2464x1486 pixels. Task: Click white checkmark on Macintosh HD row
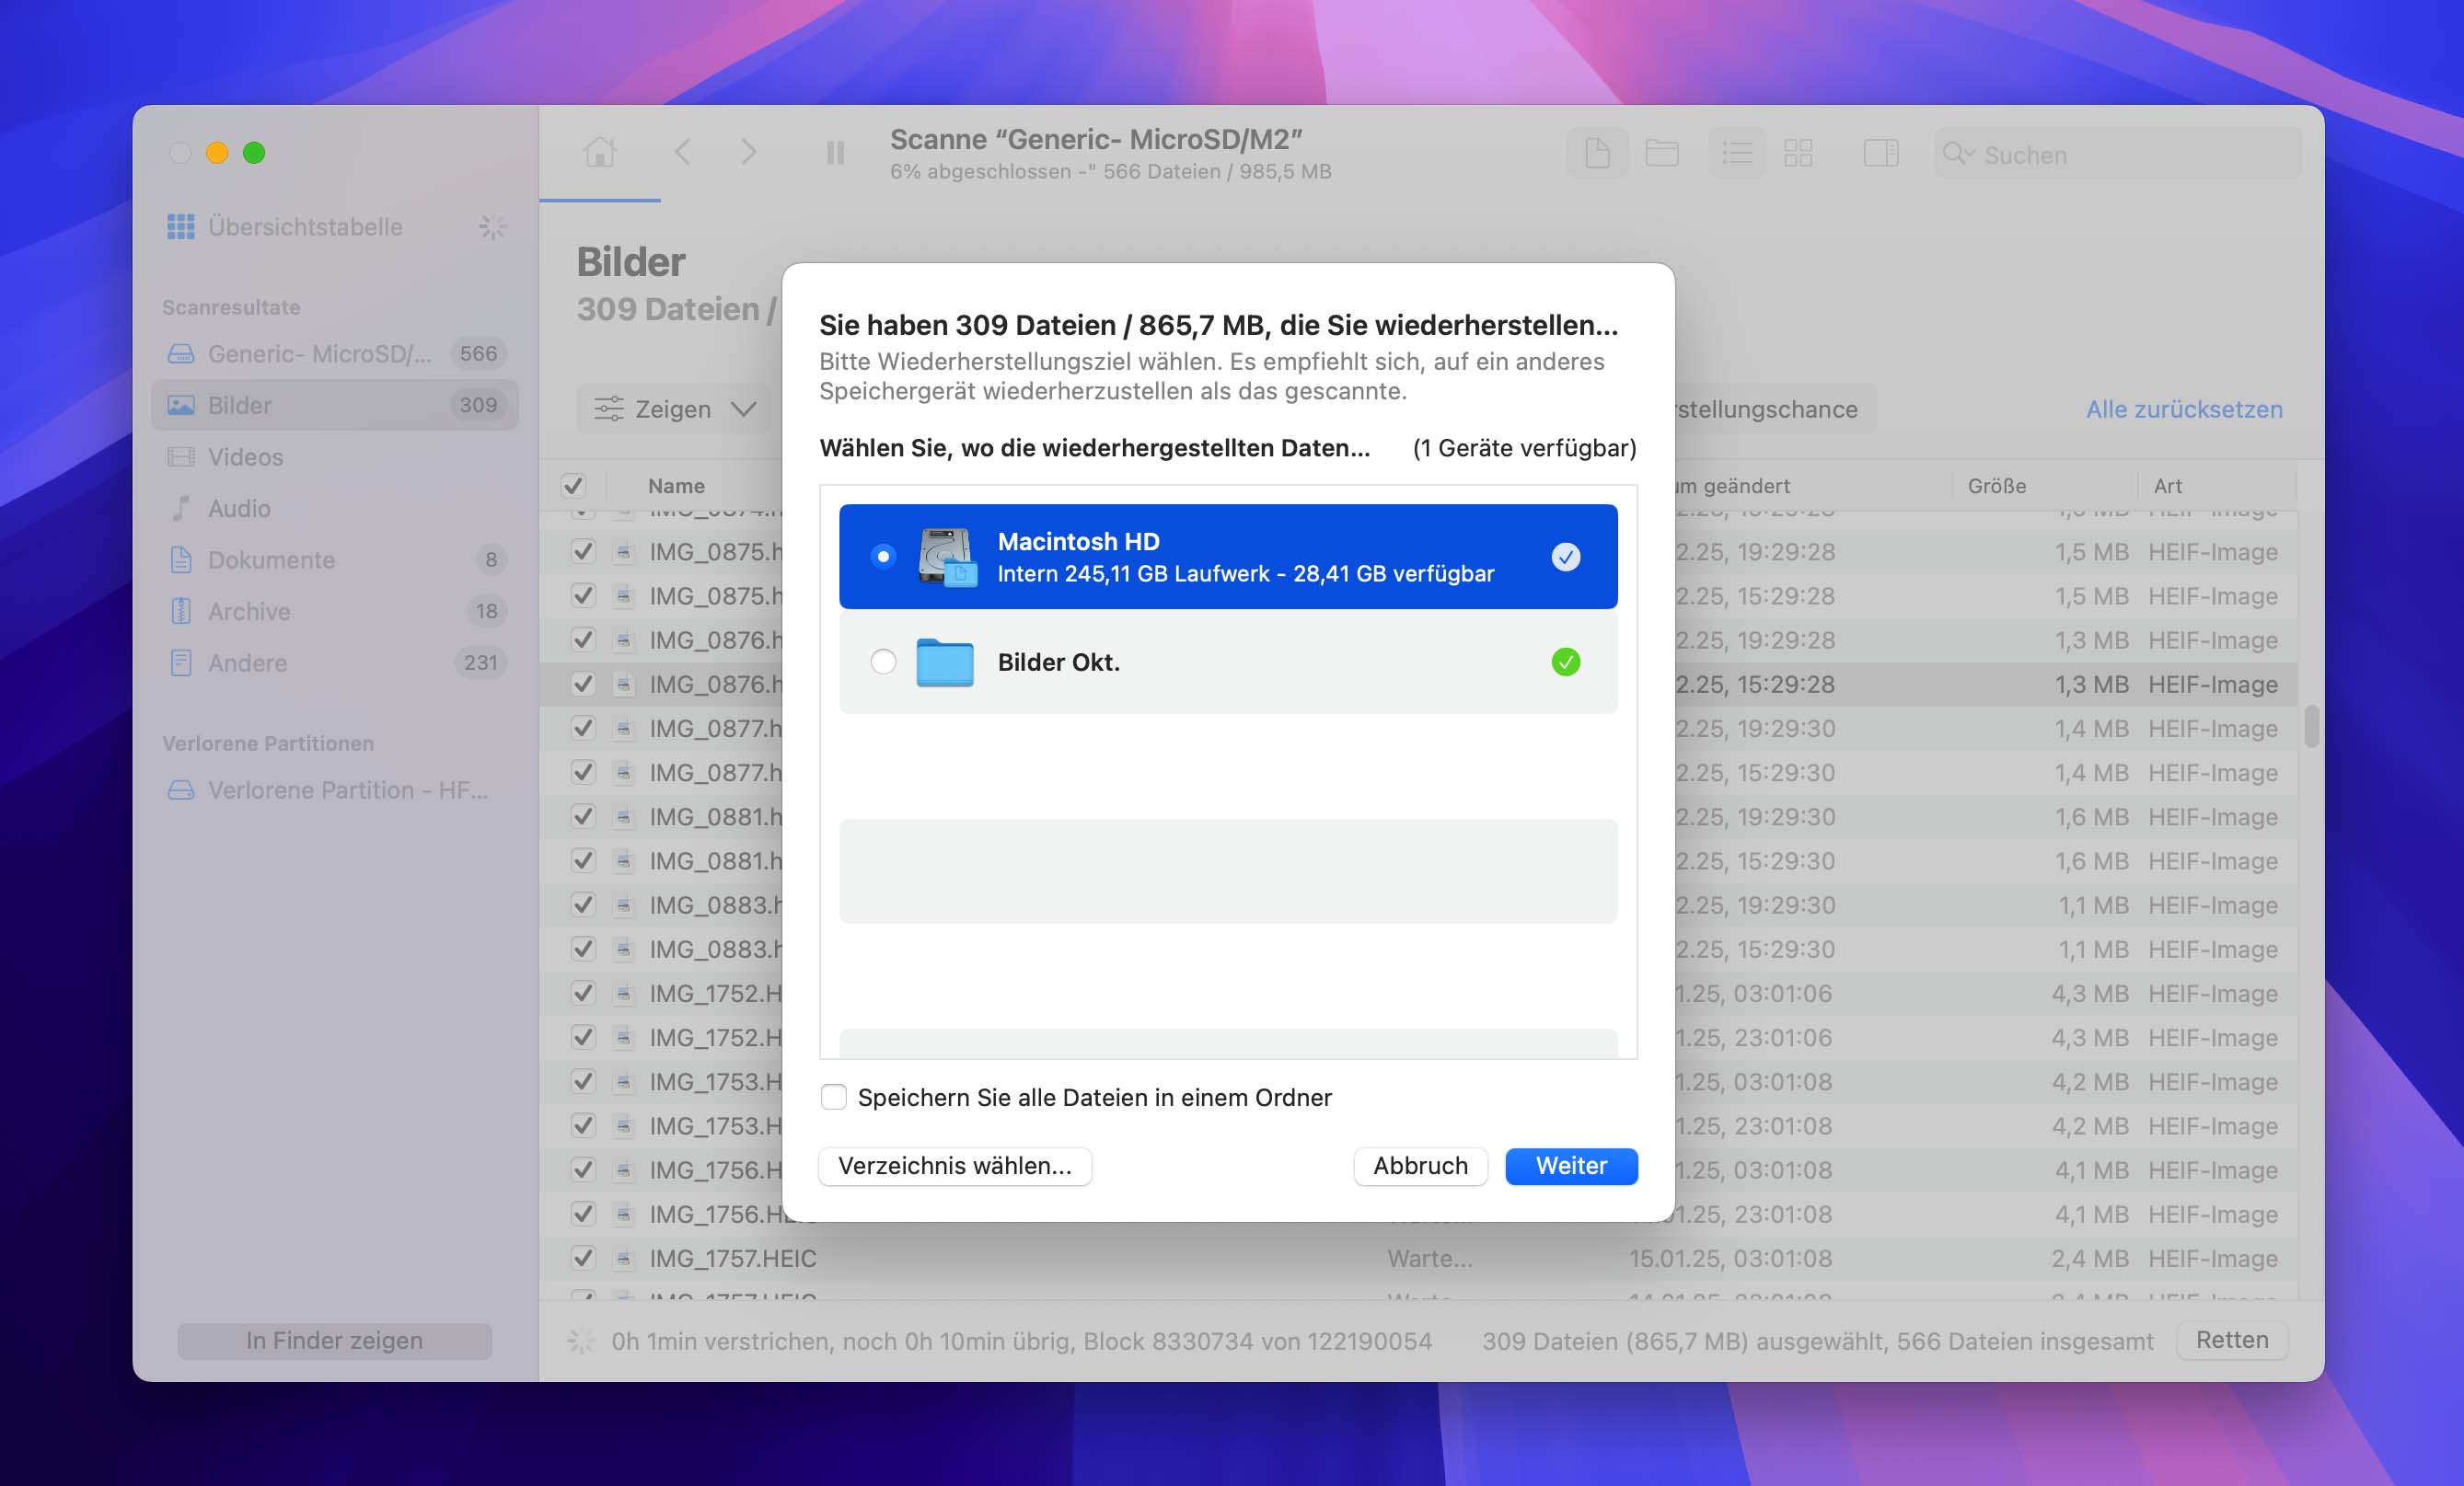coord(1566,557)
